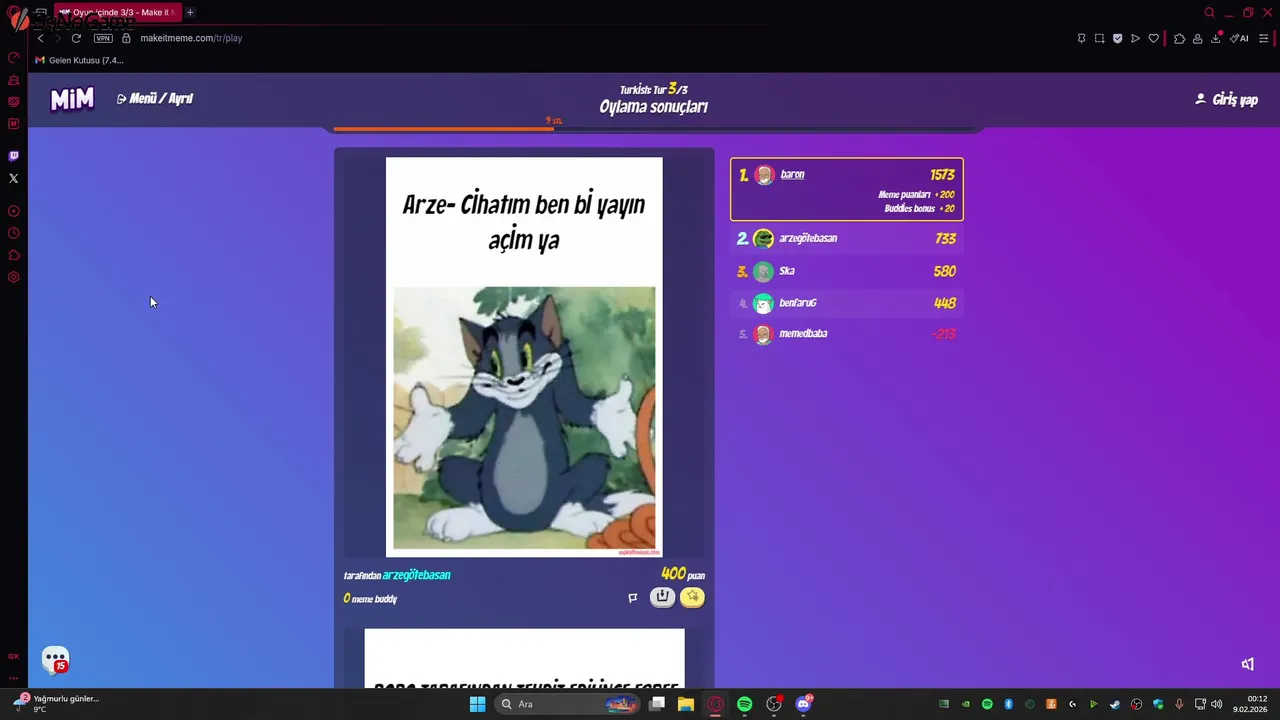The height and width of the screenshot is (720, 1280).
Task: Open File Explorer from taskbar
Action: click(686, 704)
